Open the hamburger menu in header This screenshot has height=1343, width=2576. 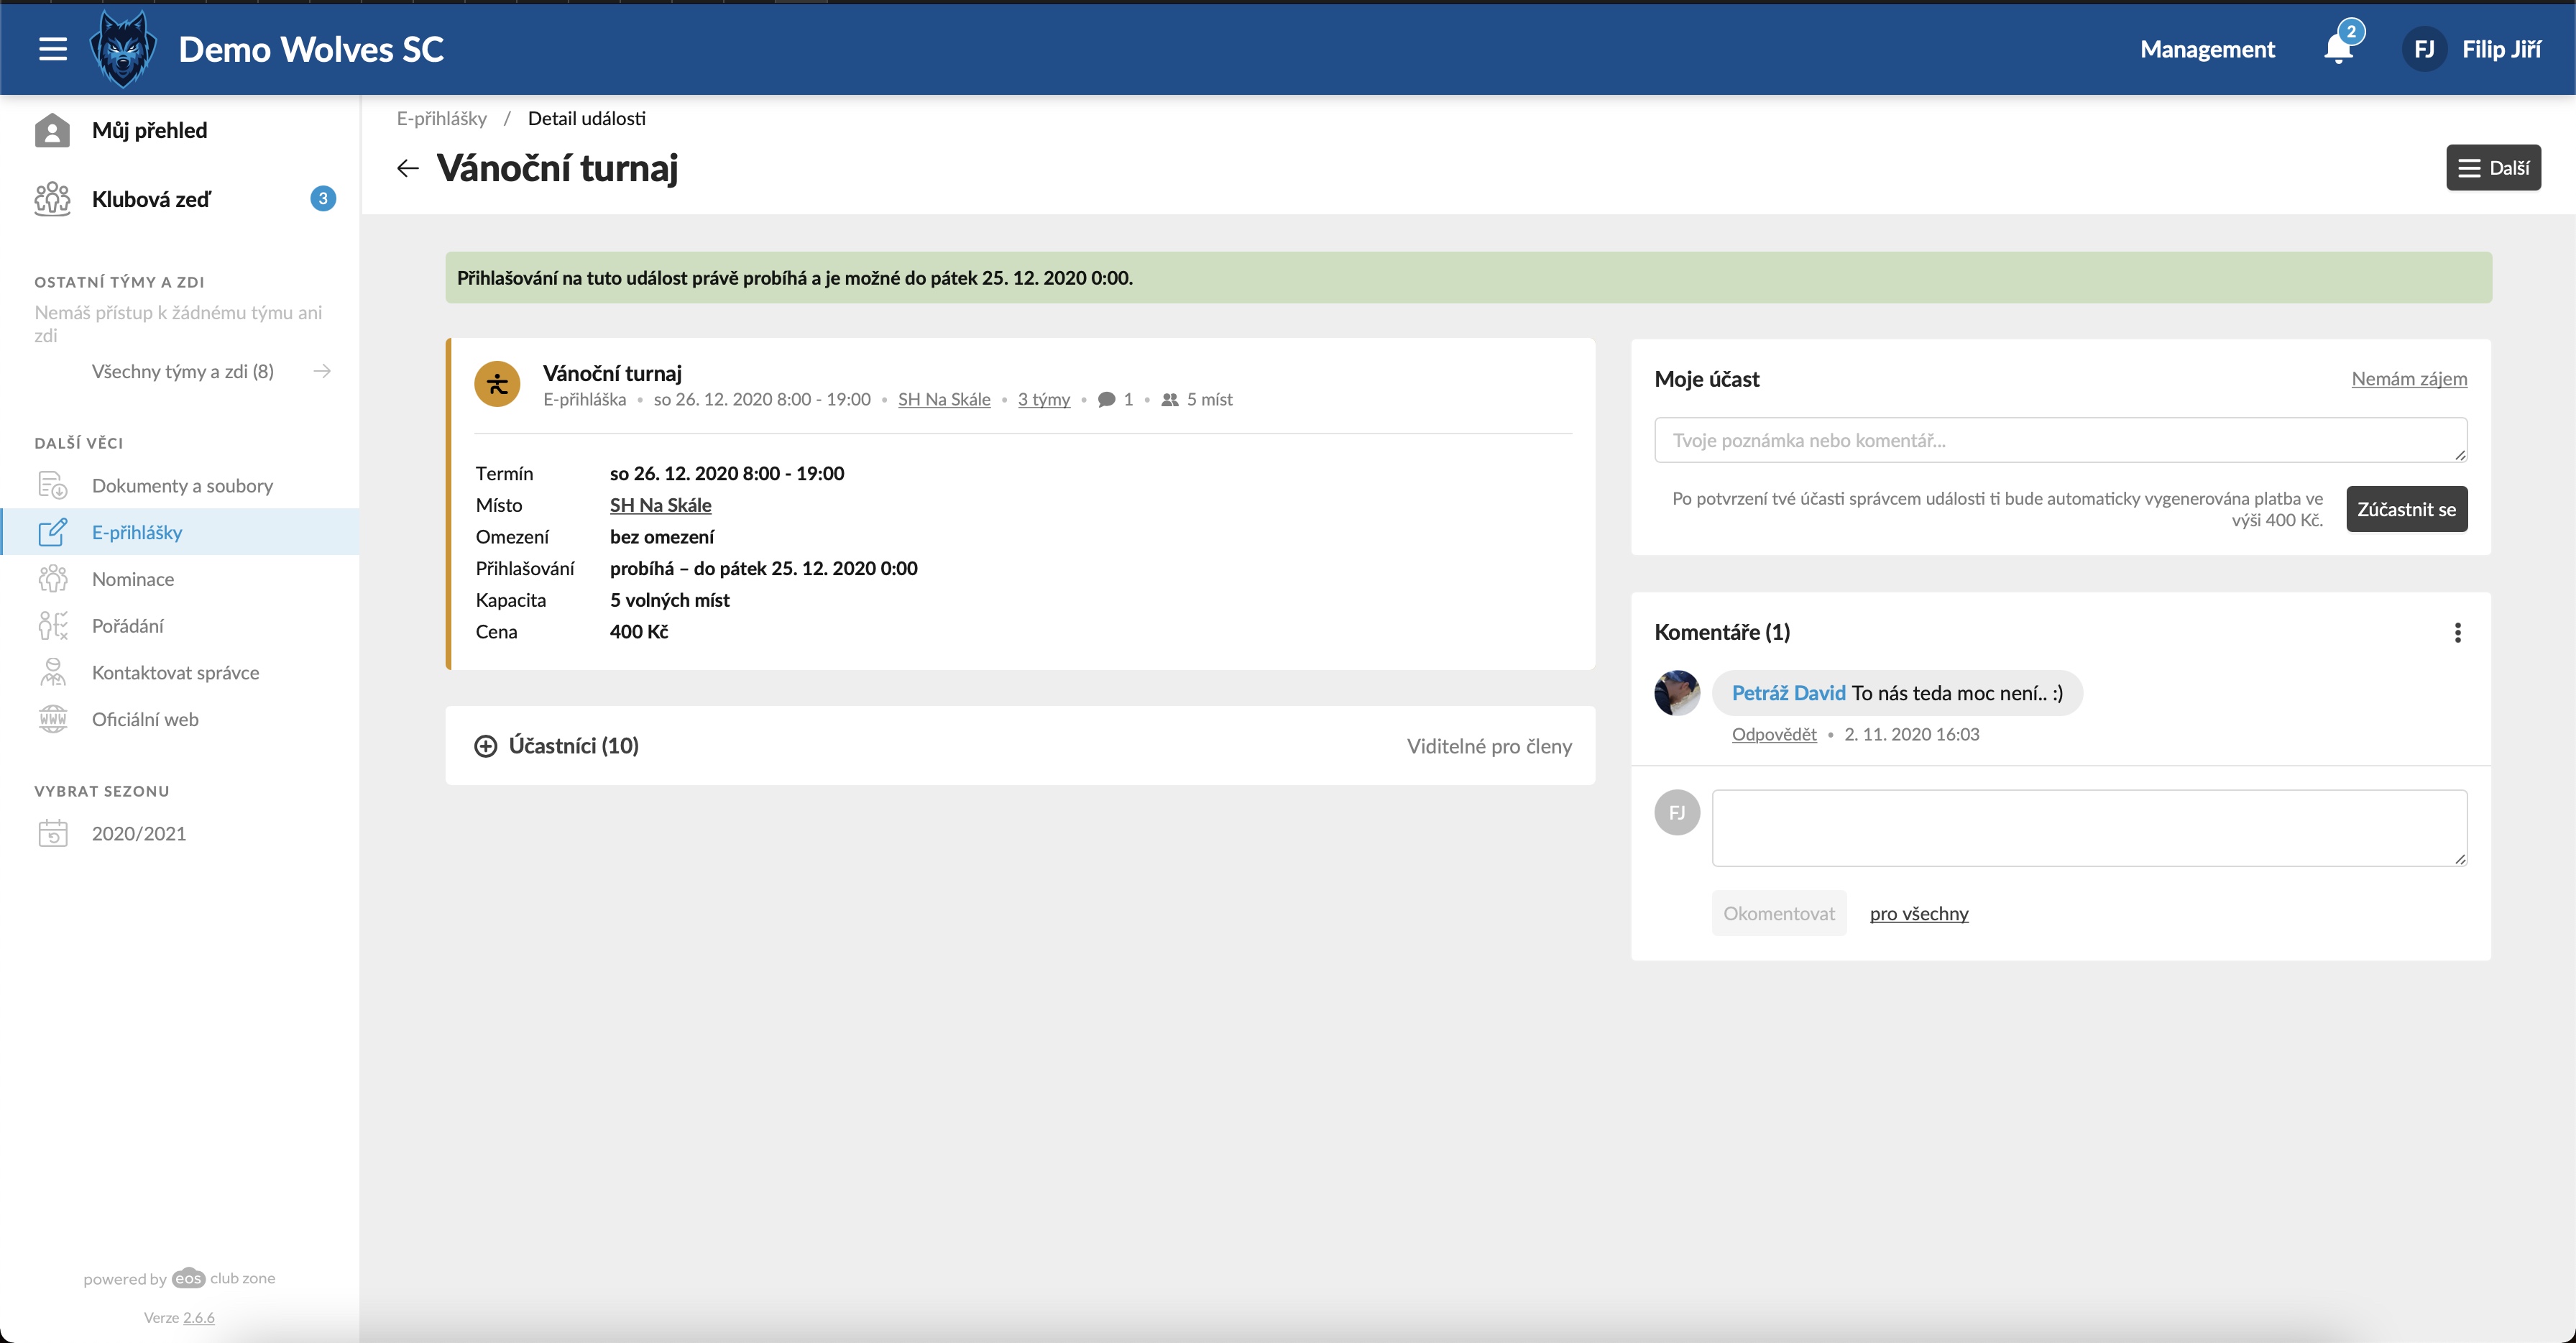pos(53,49)
